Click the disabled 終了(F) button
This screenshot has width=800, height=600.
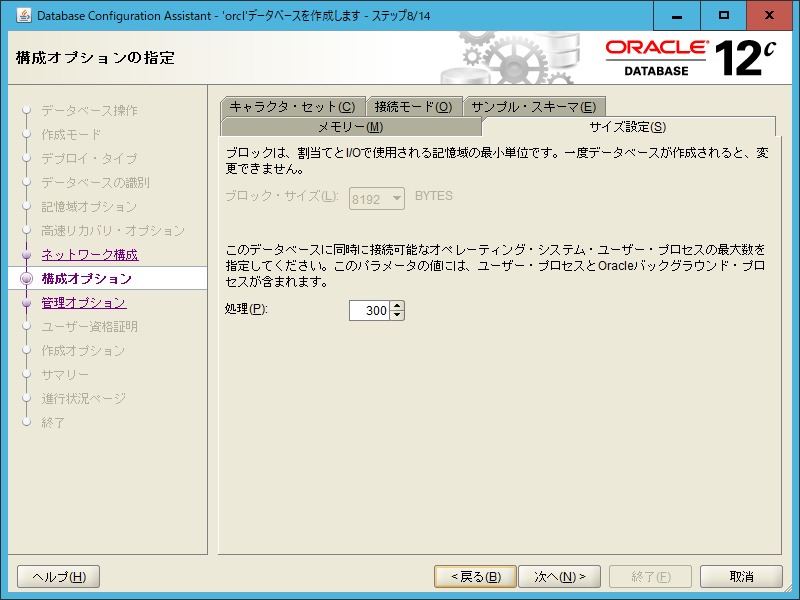(x=651, y=577)
